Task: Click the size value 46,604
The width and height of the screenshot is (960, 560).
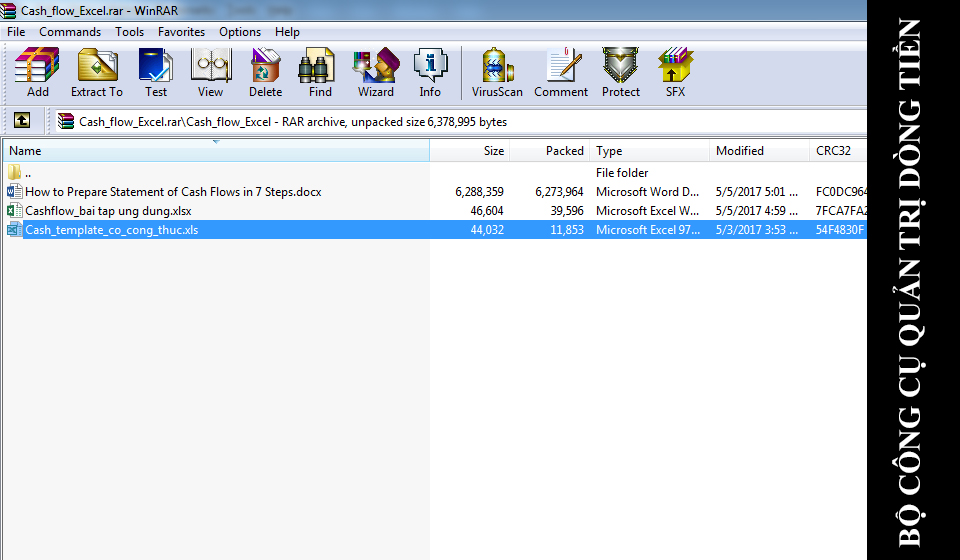Action: [x=487, y=211]
